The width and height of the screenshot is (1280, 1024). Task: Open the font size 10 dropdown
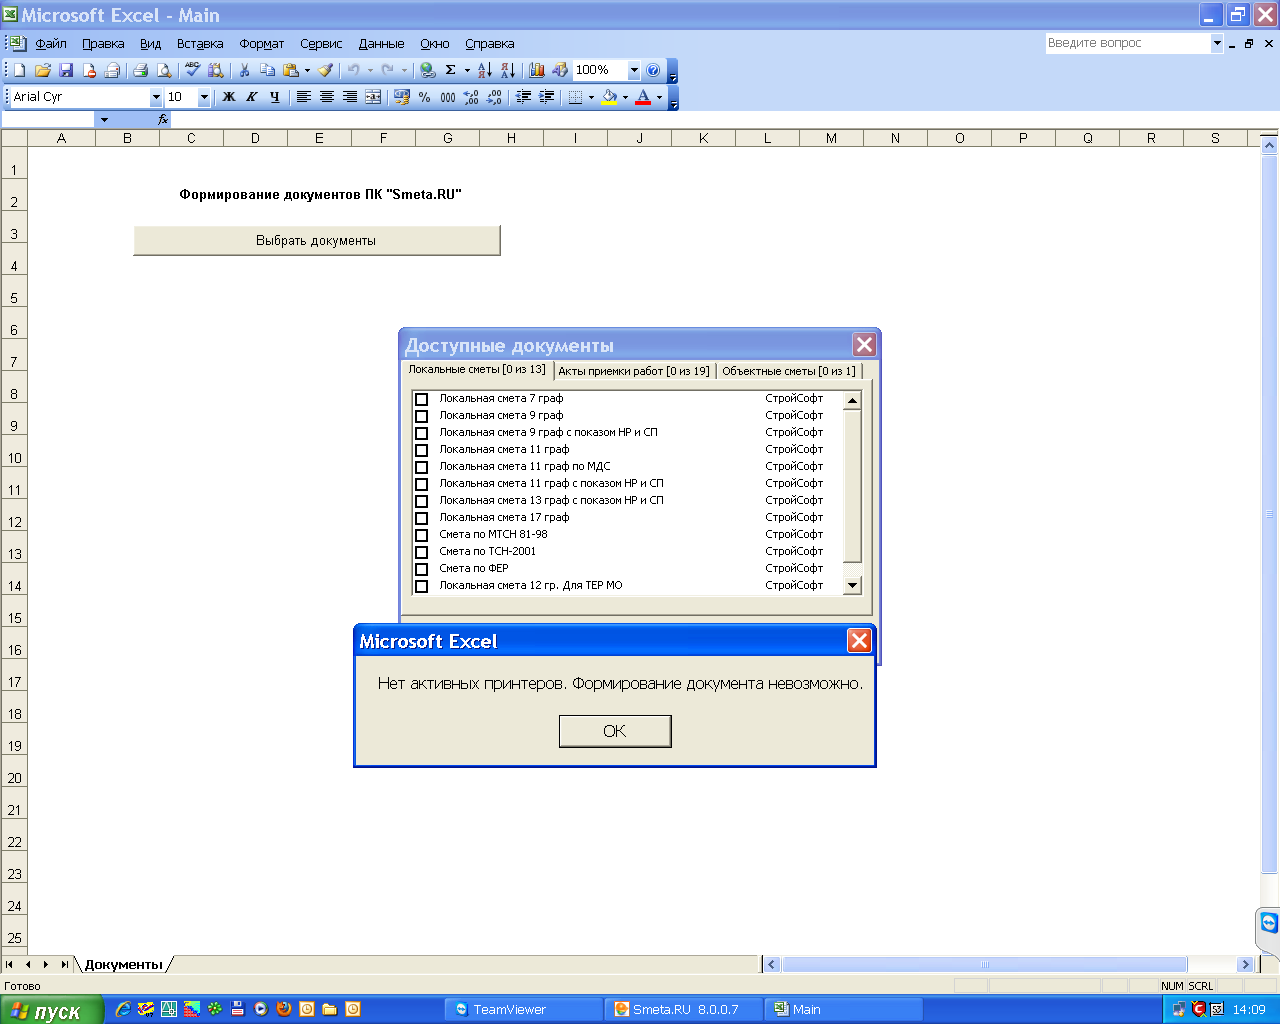(x=204, y=97)
